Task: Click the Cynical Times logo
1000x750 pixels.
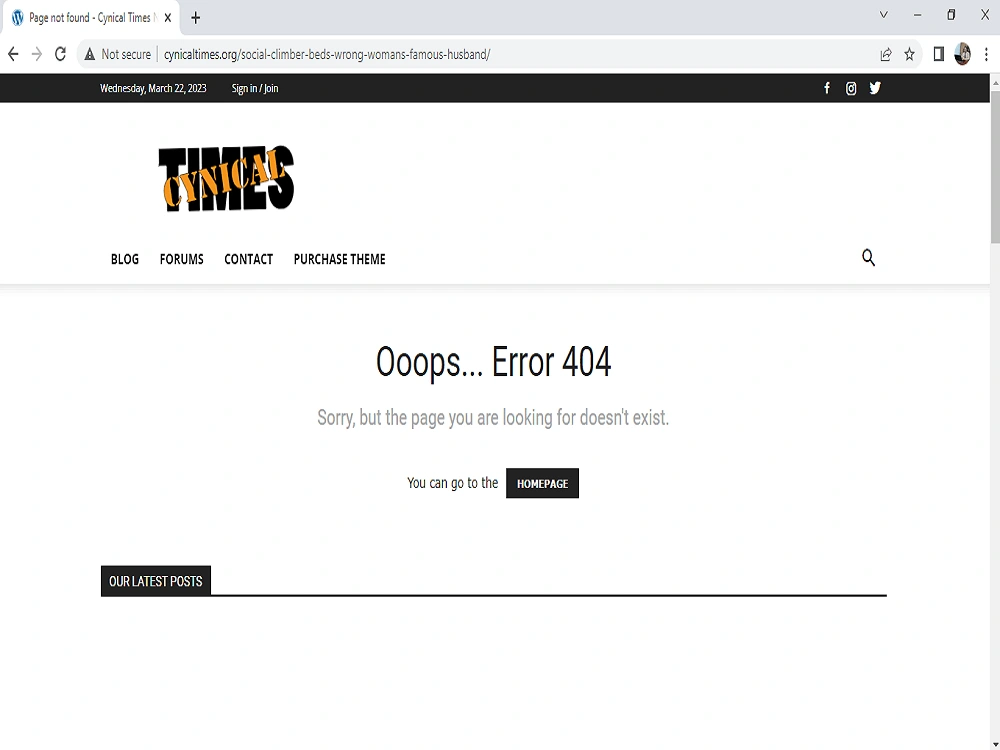Action: pyautogui.click(x=226, y=179)
